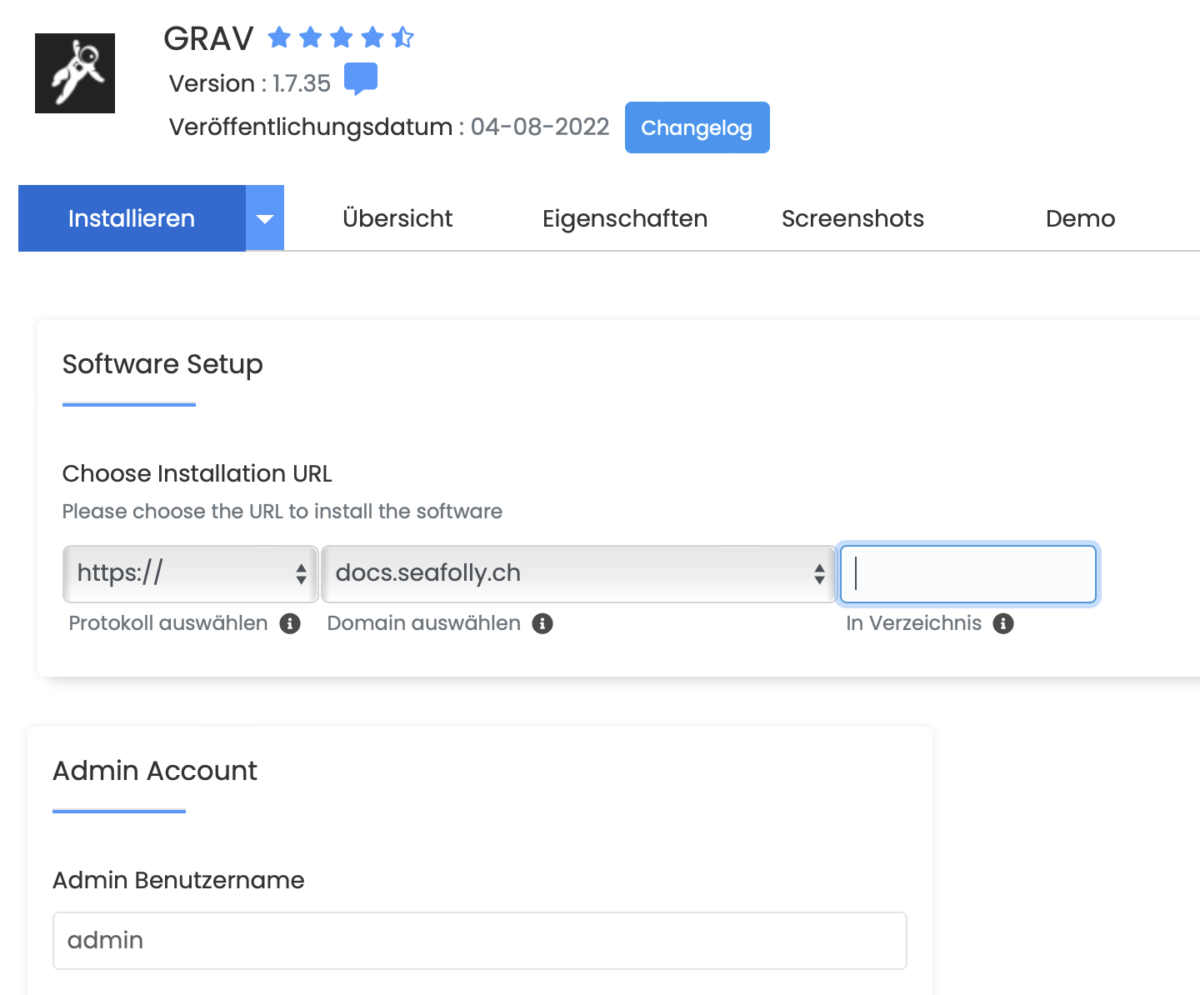Click the GRAV astronaut logo icon
The height and width of the screenshot is (995, 1200).
[x=74, y=73]
